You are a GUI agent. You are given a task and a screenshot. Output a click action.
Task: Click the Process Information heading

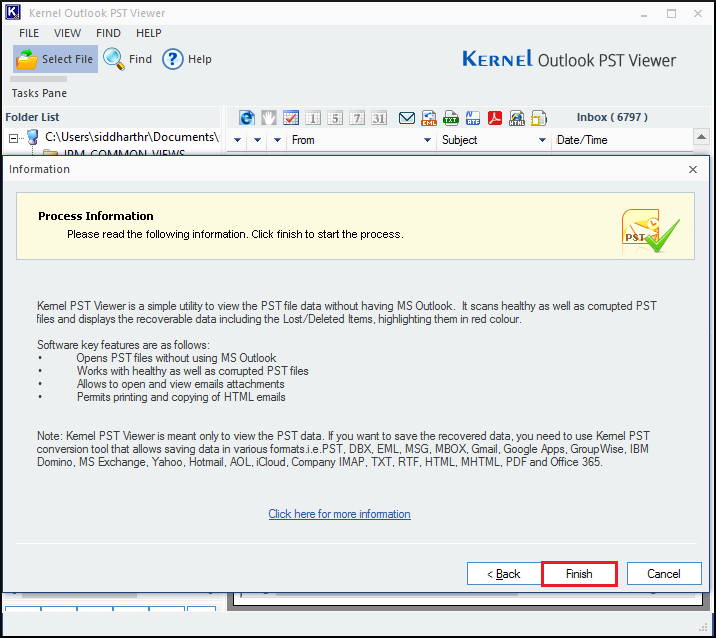click(x=96, y=216)
